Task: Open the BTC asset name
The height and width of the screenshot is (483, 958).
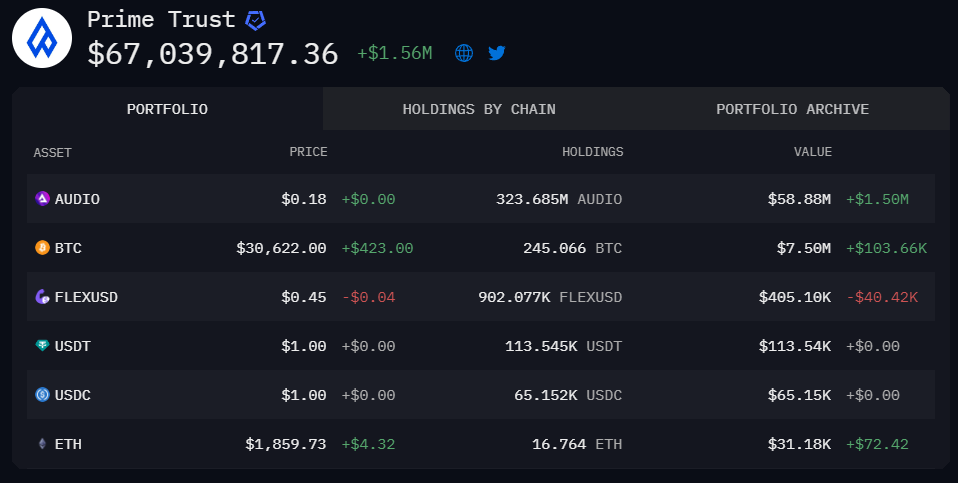Action: point(68,248)
